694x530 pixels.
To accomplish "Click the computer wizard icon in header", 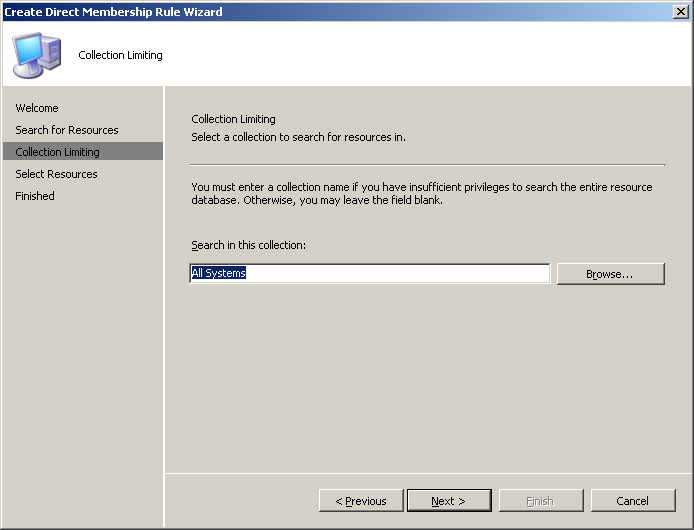I will (36, 55).
